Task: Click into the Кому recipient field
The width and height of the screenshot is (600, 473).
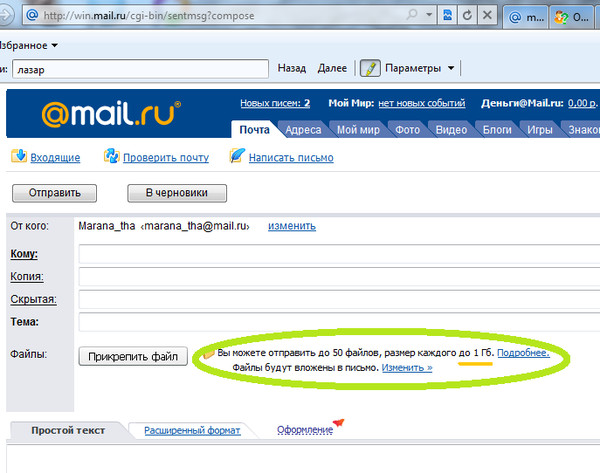Action: click(x=339, y=254)
